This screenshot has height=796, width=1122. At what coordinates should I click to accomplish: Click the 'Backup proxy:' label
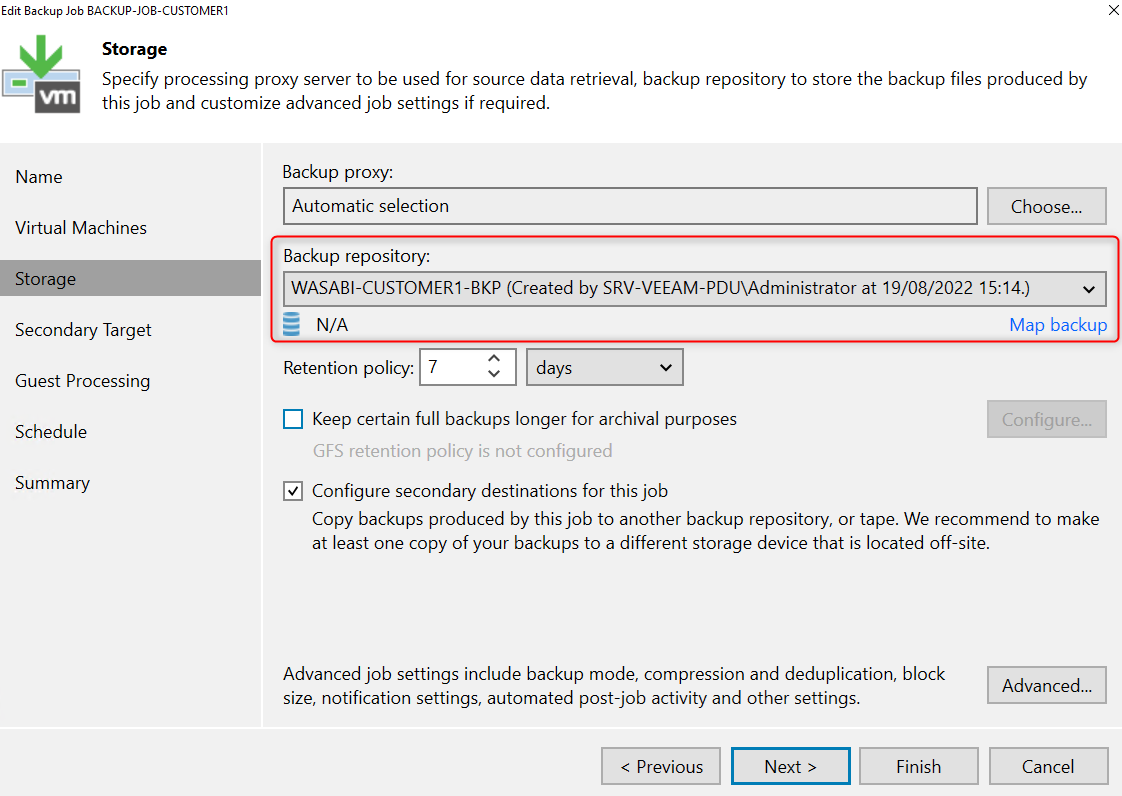tap(338, 173)
